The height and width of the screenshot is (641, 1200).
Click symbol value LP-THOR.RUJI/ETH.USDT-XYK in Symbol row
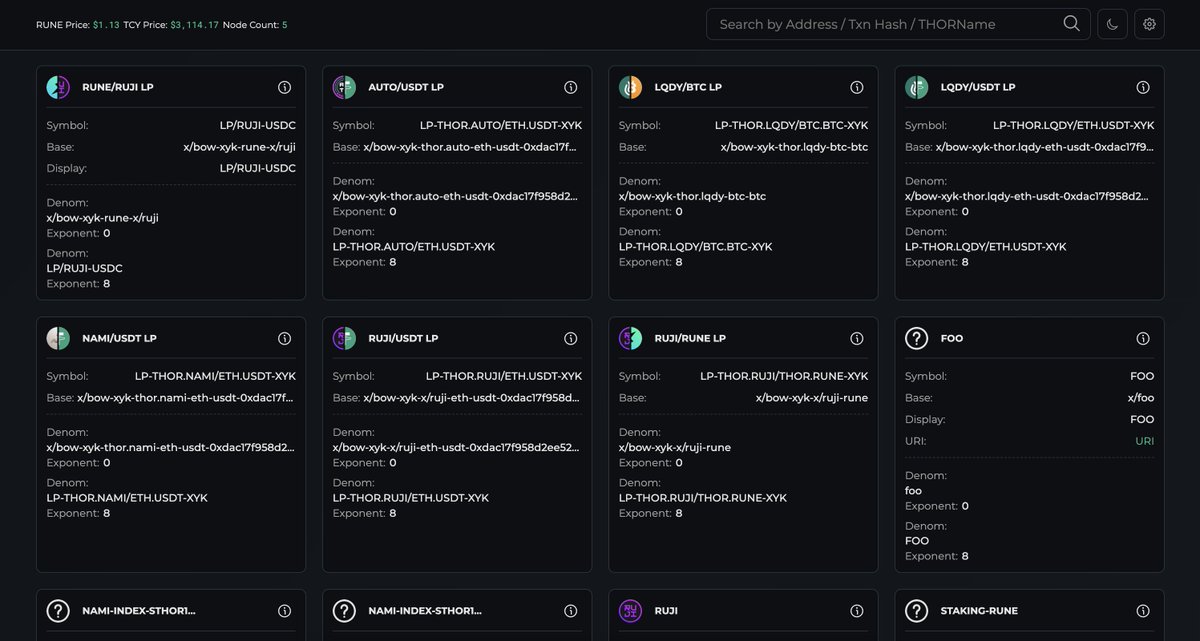pos(504,377)
